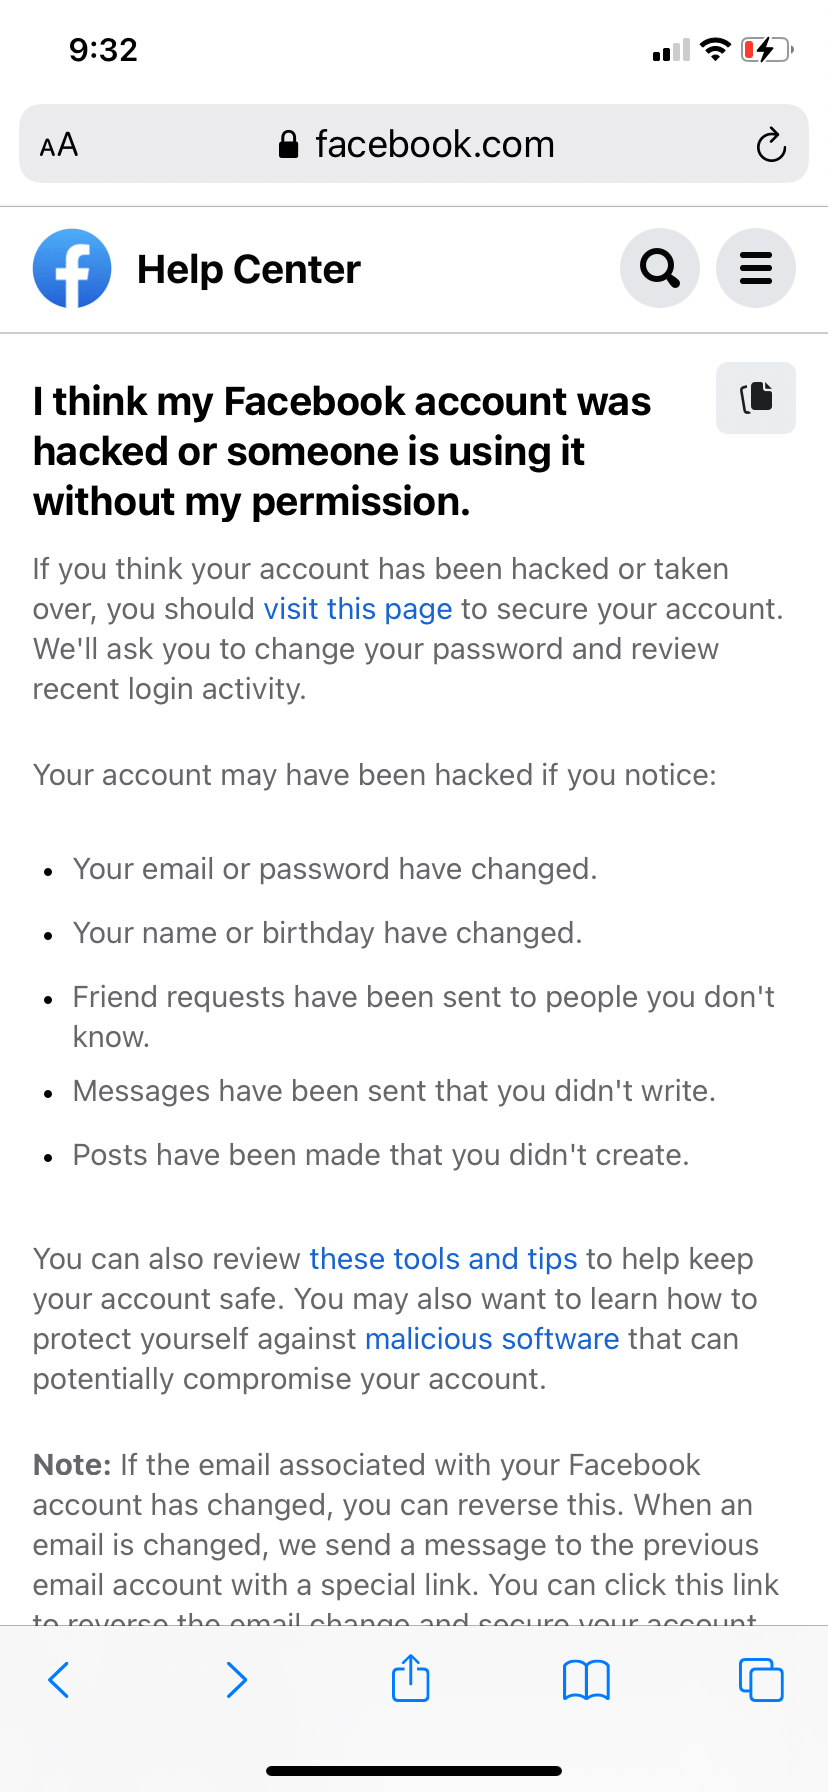Tap the home indicator bar
The height and width of the screenshot is (1792, 828).
click(x=414, y=1771)
